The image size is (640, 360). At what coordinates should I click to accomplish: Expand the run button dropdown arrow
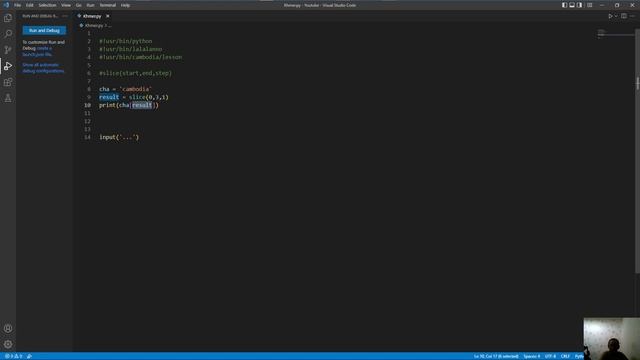(616, 16)
